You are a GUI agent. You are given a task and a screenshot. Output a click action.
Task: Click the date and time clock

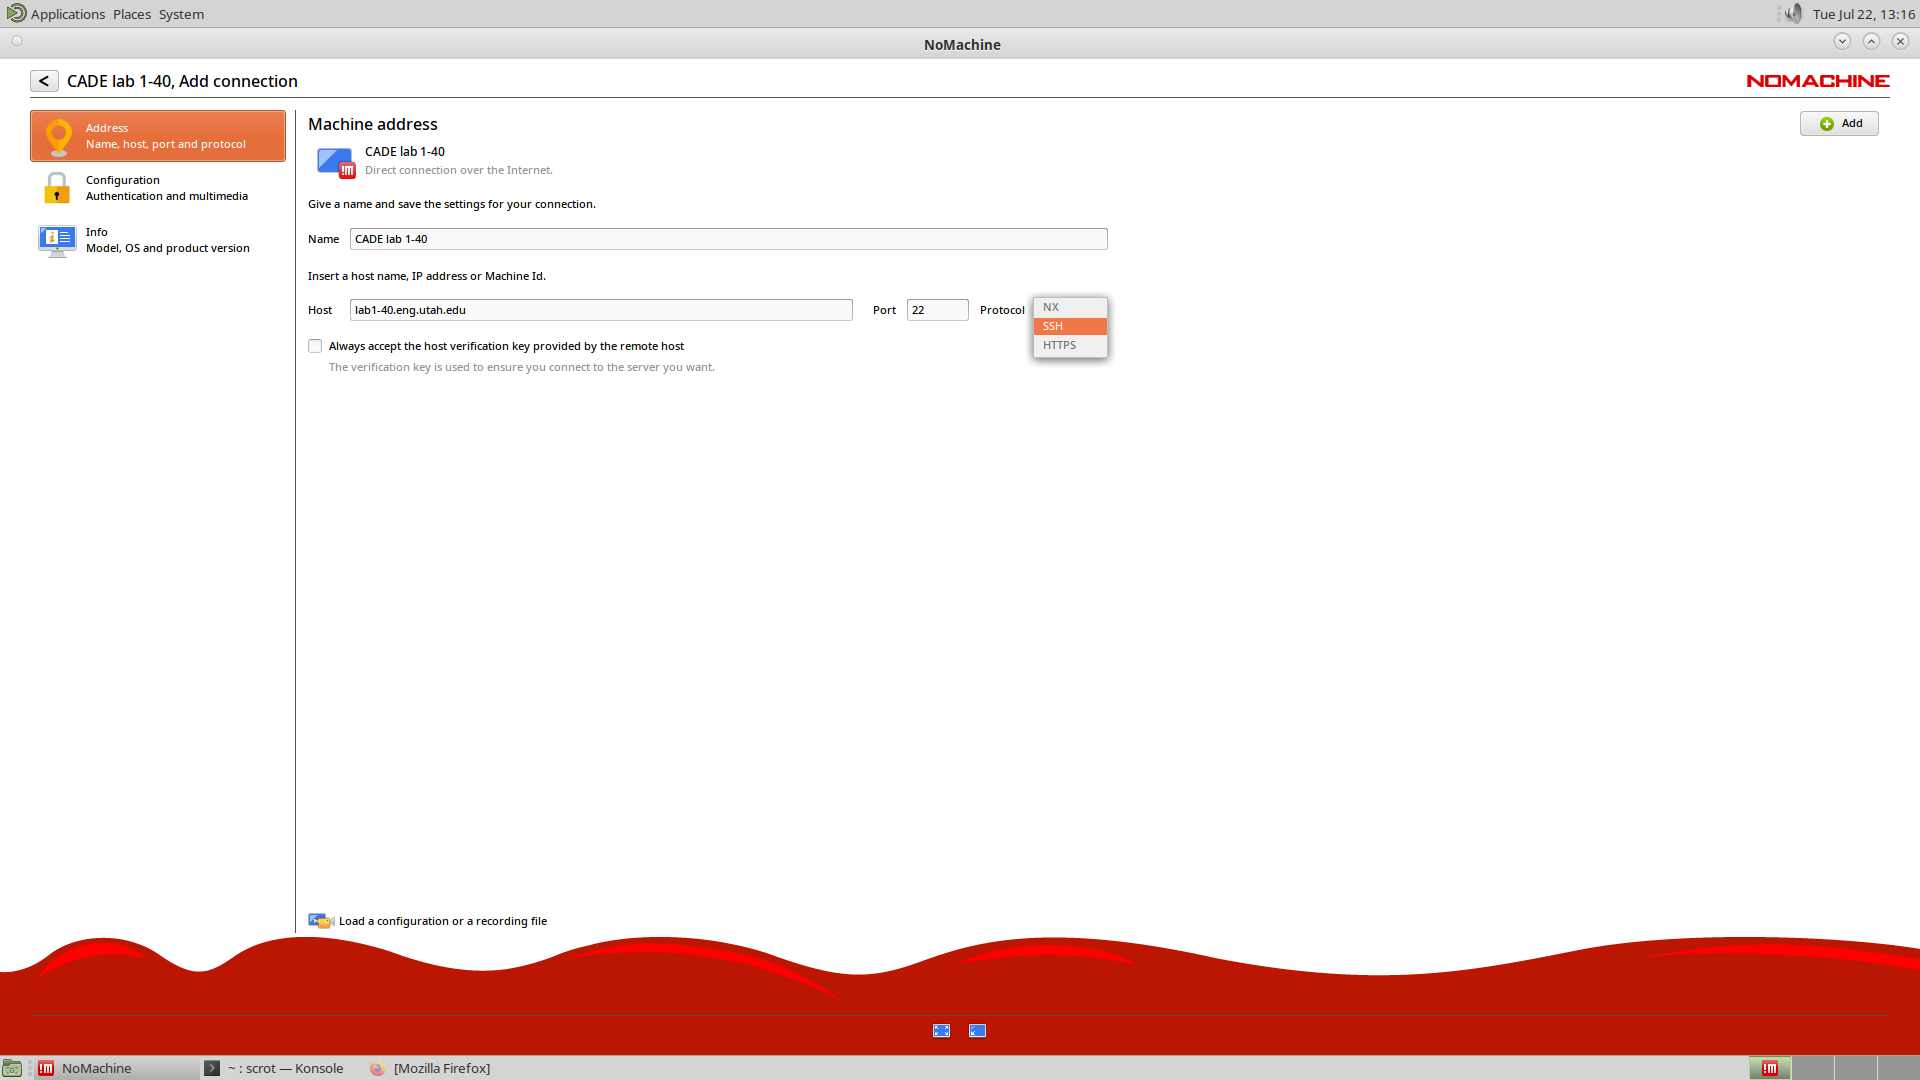click(1864, 14)
